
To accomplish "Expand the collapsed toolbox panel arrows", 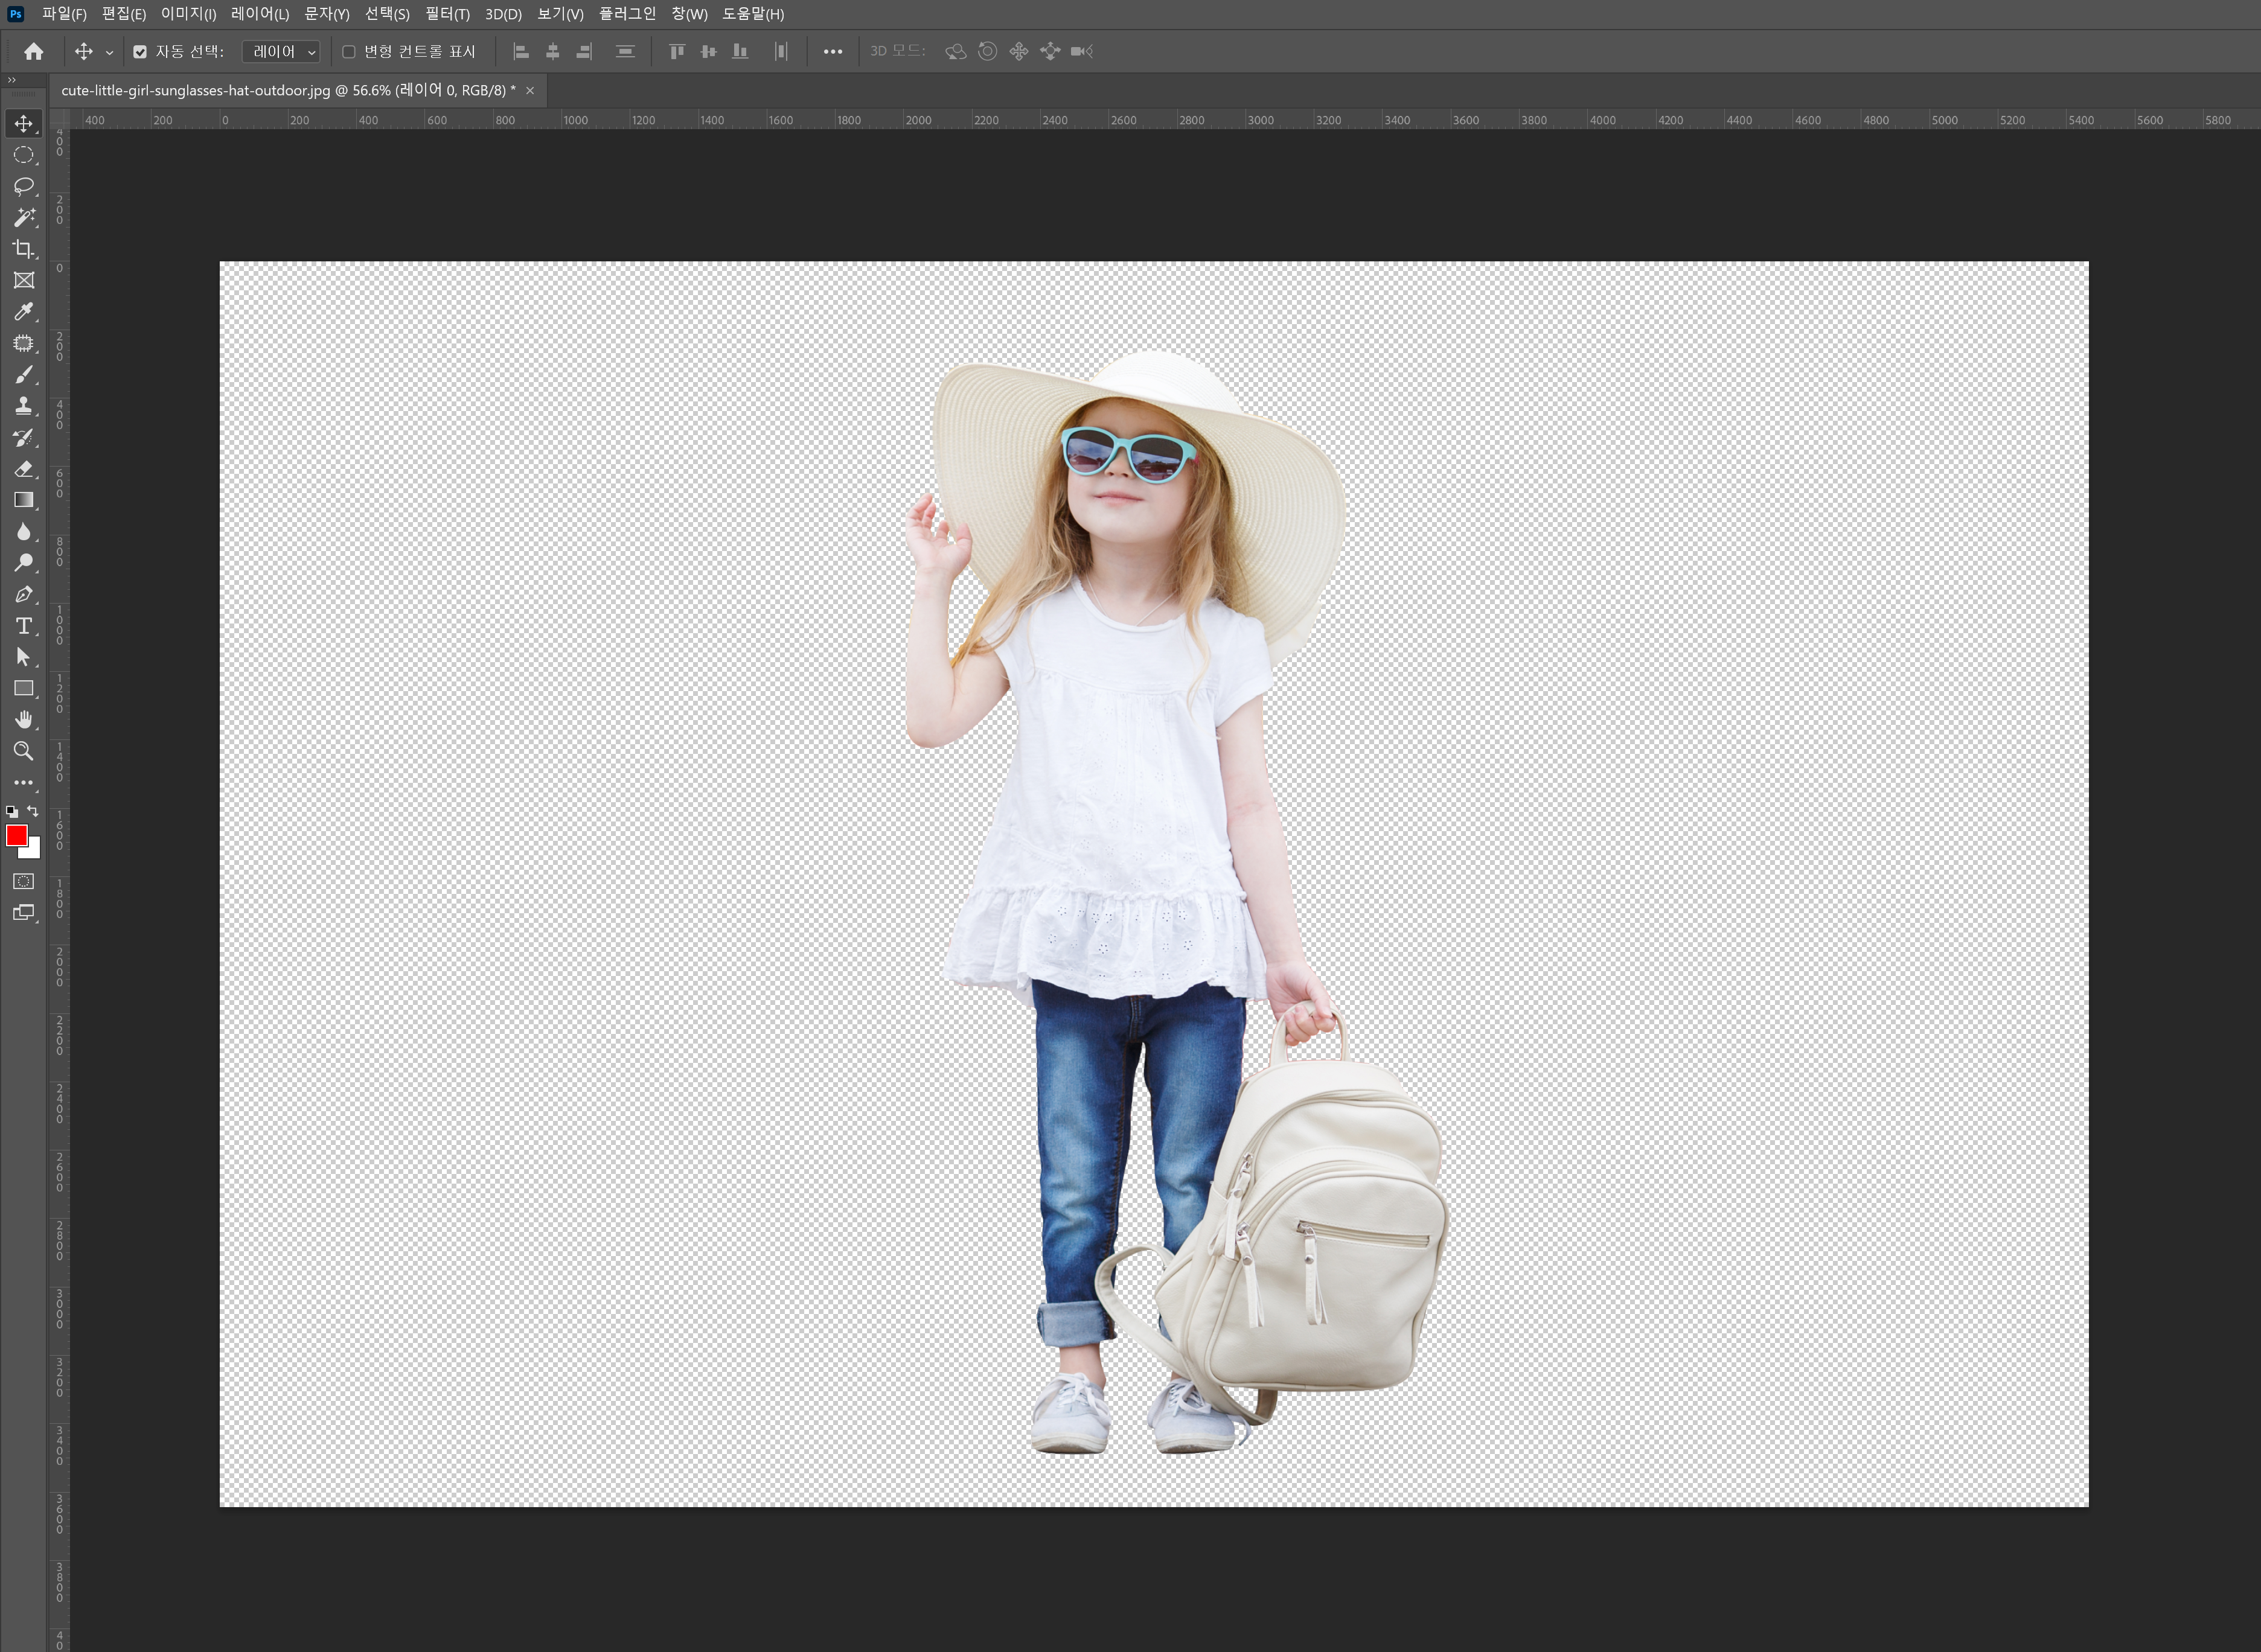I will coord(12,80).
